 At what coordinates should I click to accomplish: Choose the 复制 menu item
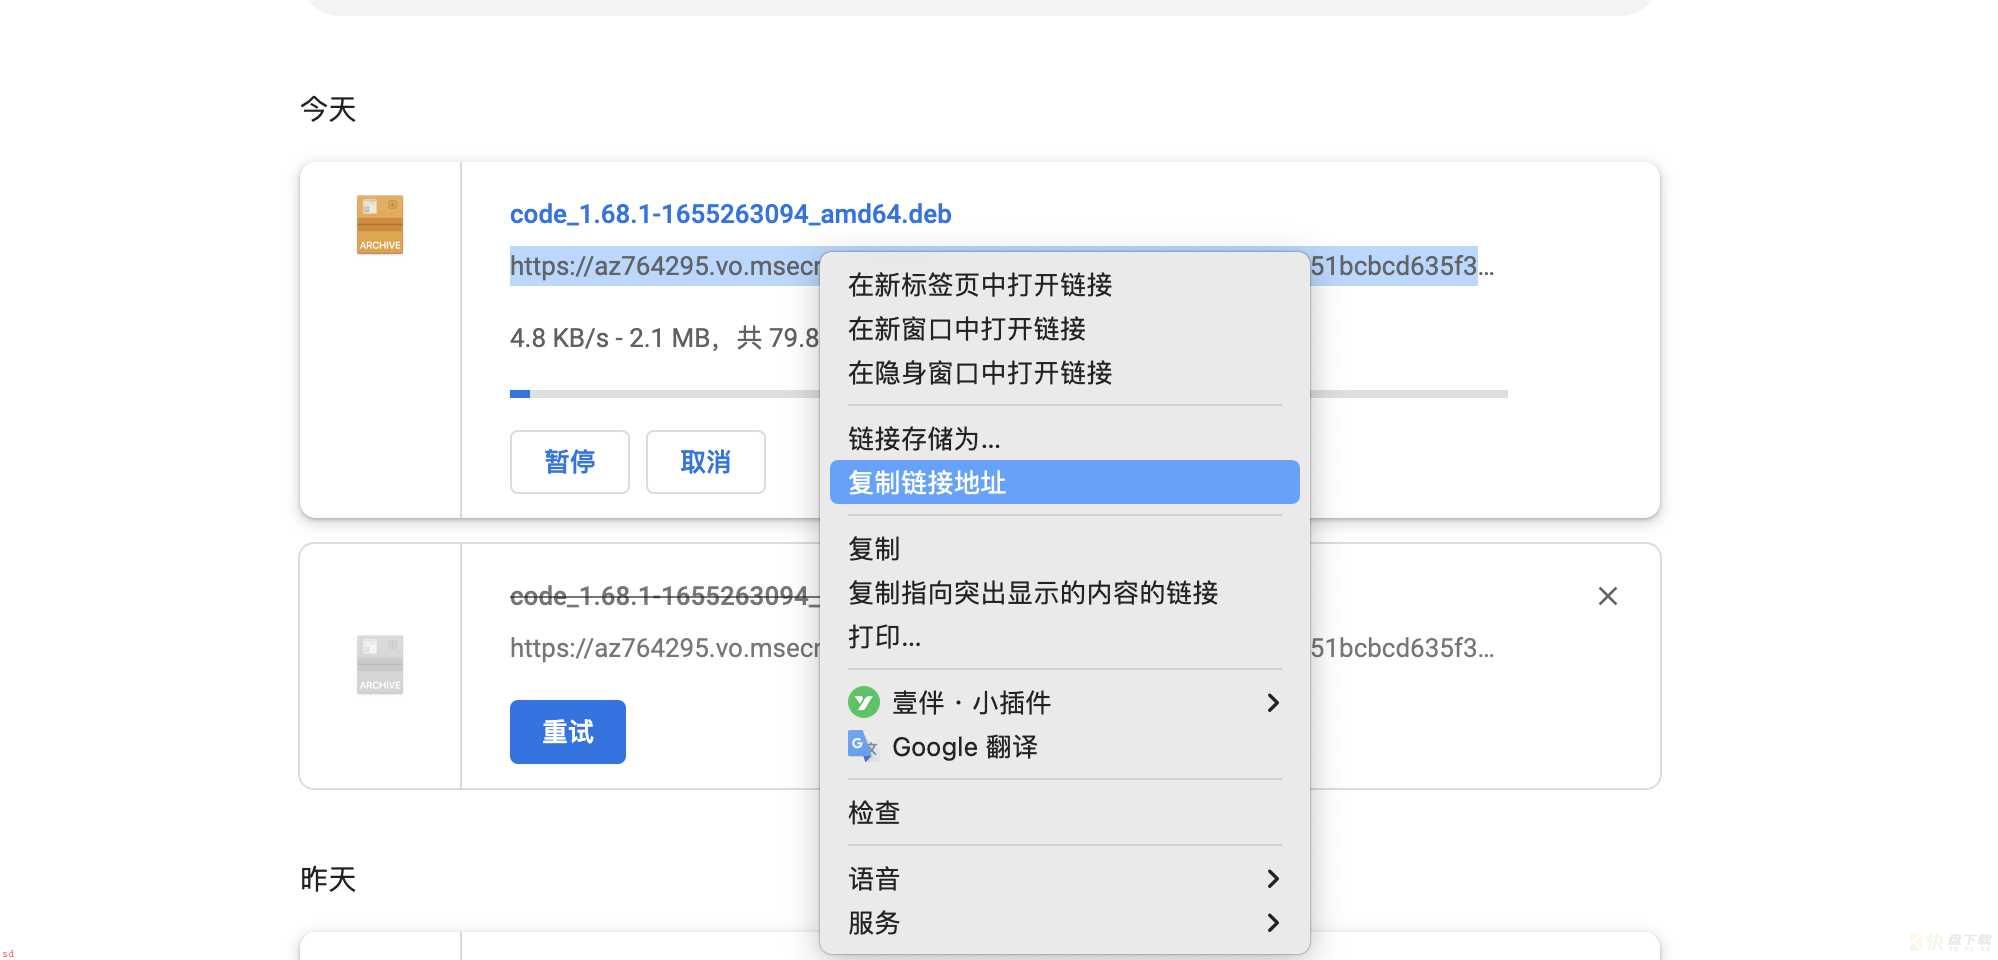[x=1064, y=548]
